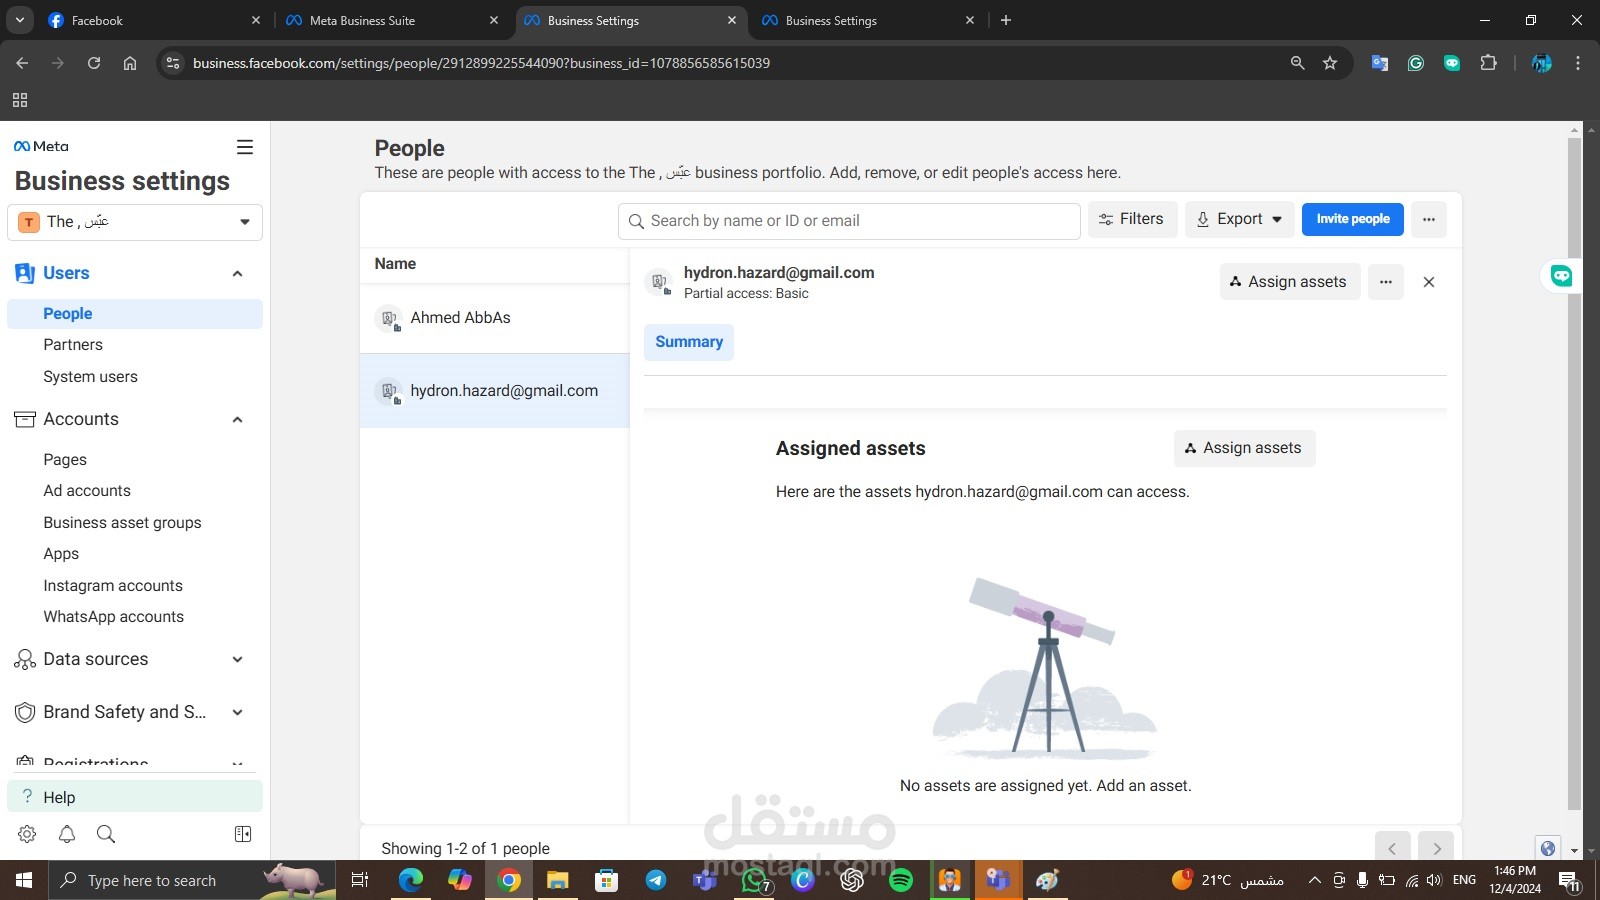
Task: Open the Help link in sidebar
Action: click(x=135, y=797)
